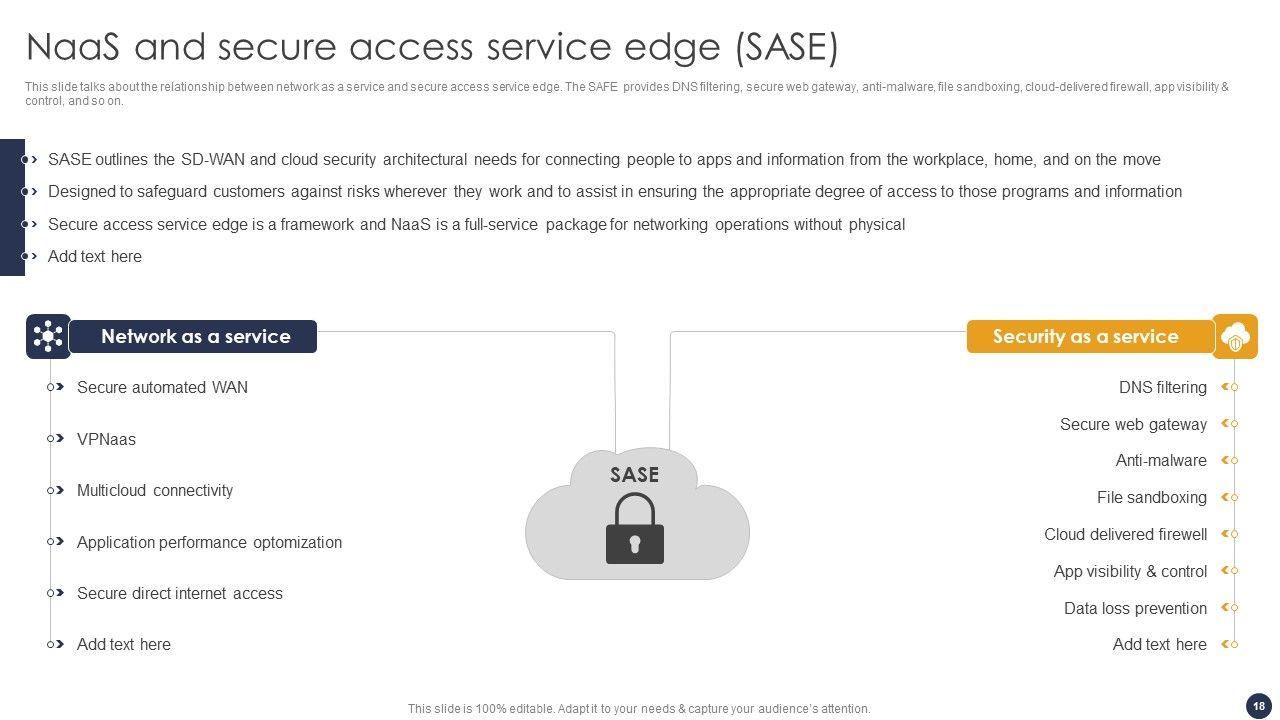Click the network hub icon

tap(48, 337)
